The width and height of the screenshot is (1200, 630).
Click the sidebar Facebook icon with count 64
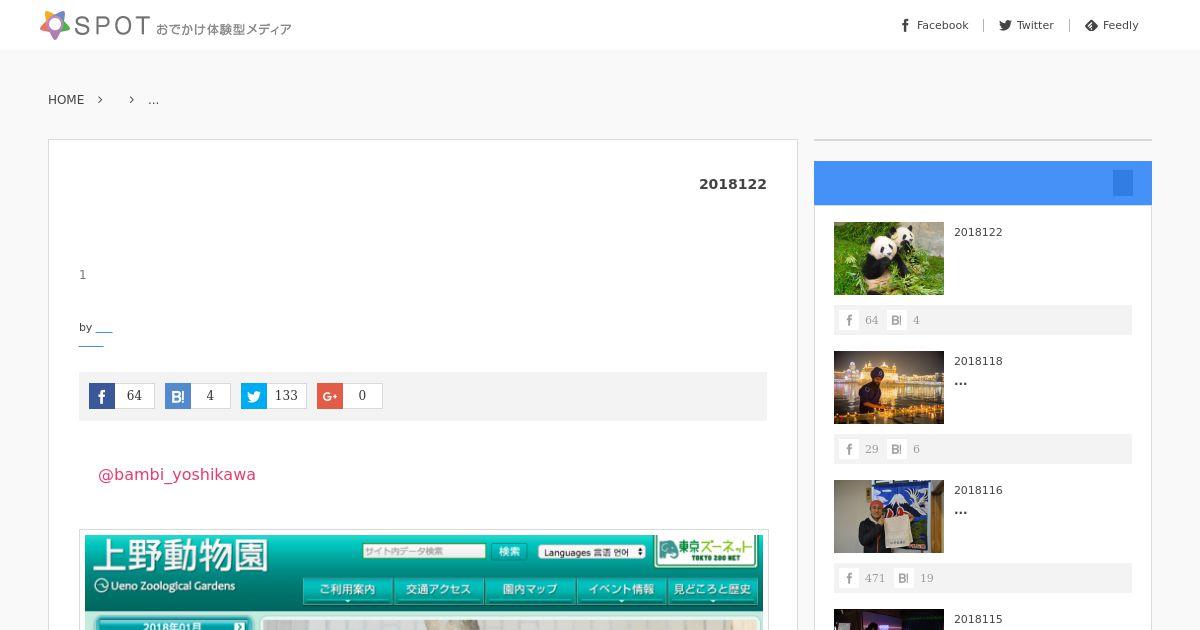[x=849, y=320]
